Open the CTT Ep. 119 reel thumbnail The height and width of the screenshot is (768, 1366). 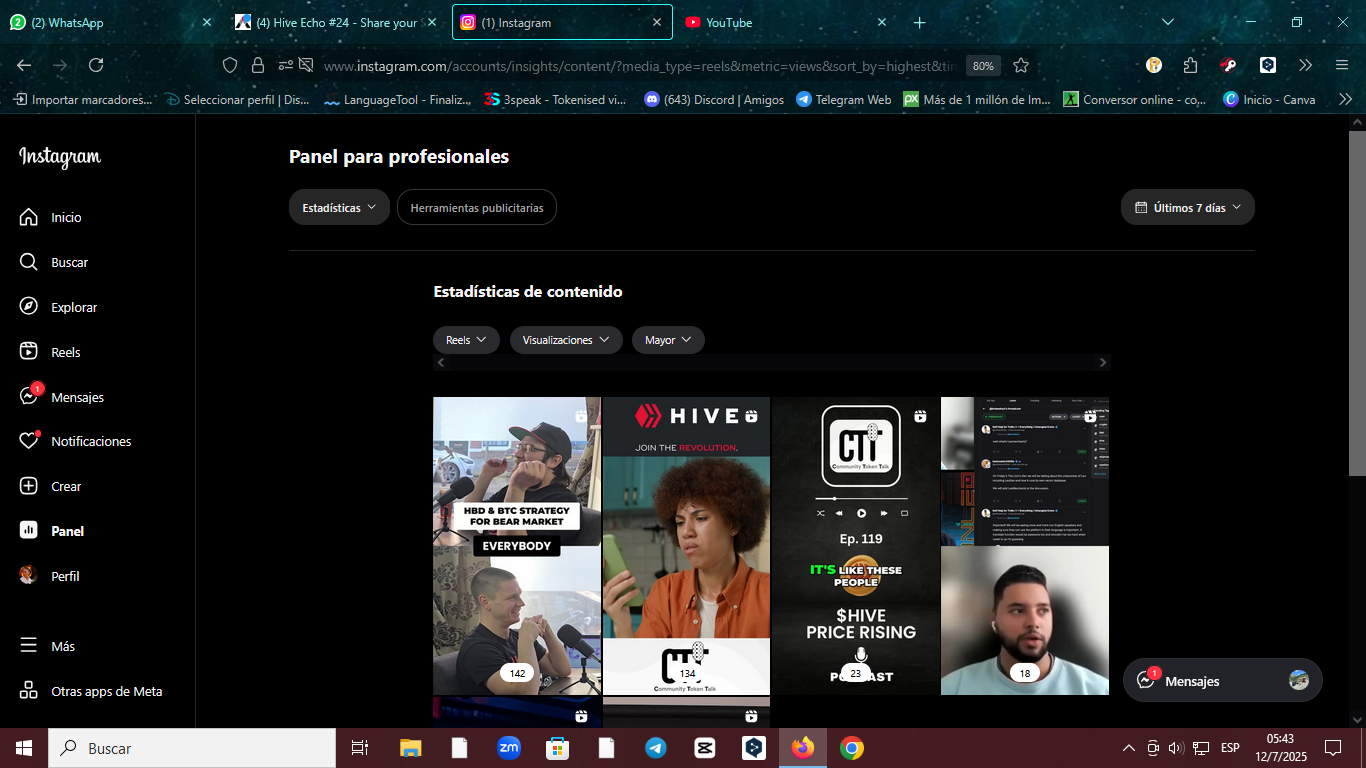tap(856, 546)
